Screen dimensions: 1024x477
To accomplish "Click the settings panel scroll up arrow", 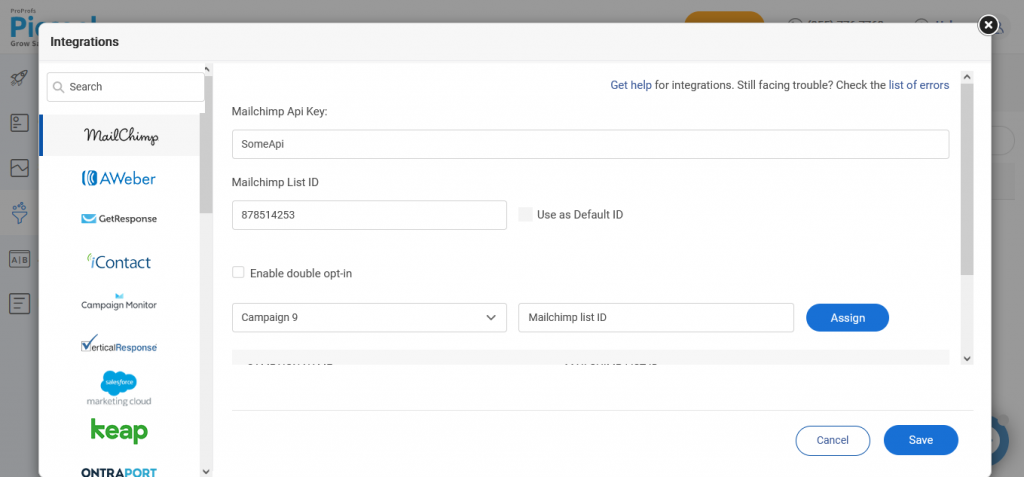I will 967,77.
